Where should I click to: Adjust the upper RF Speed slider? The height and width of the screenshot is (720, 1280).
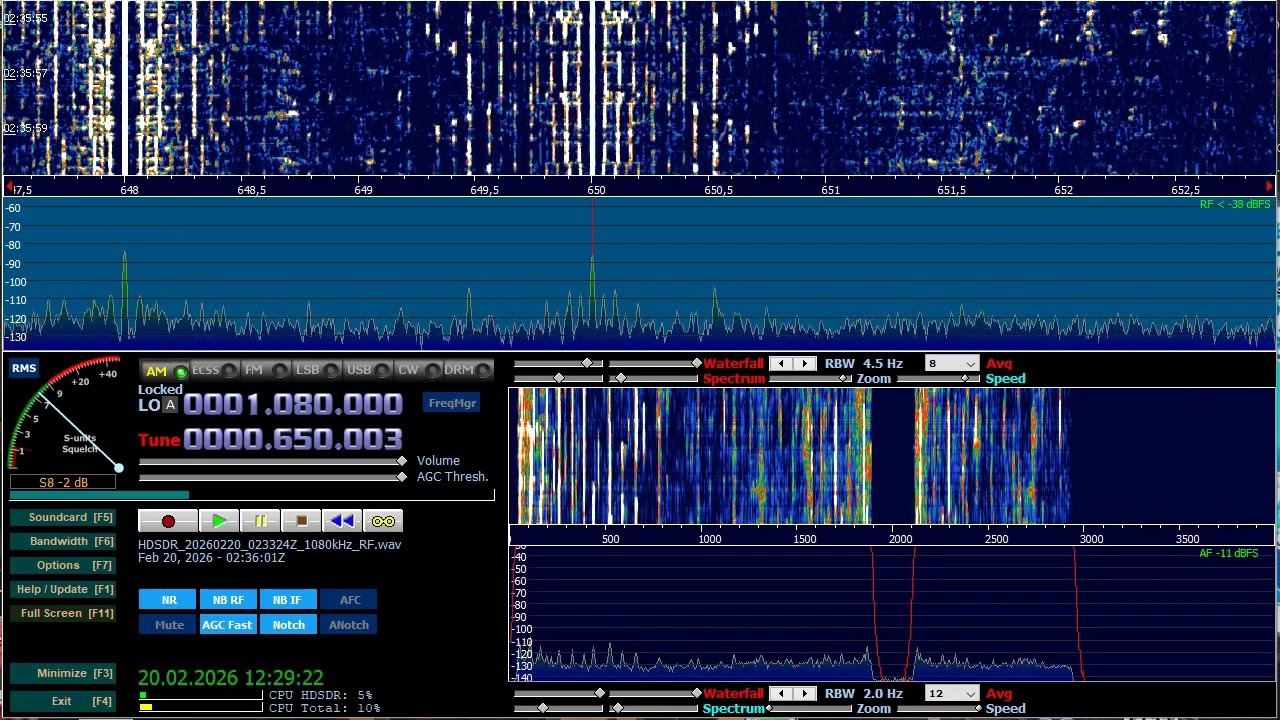(966, 379)
